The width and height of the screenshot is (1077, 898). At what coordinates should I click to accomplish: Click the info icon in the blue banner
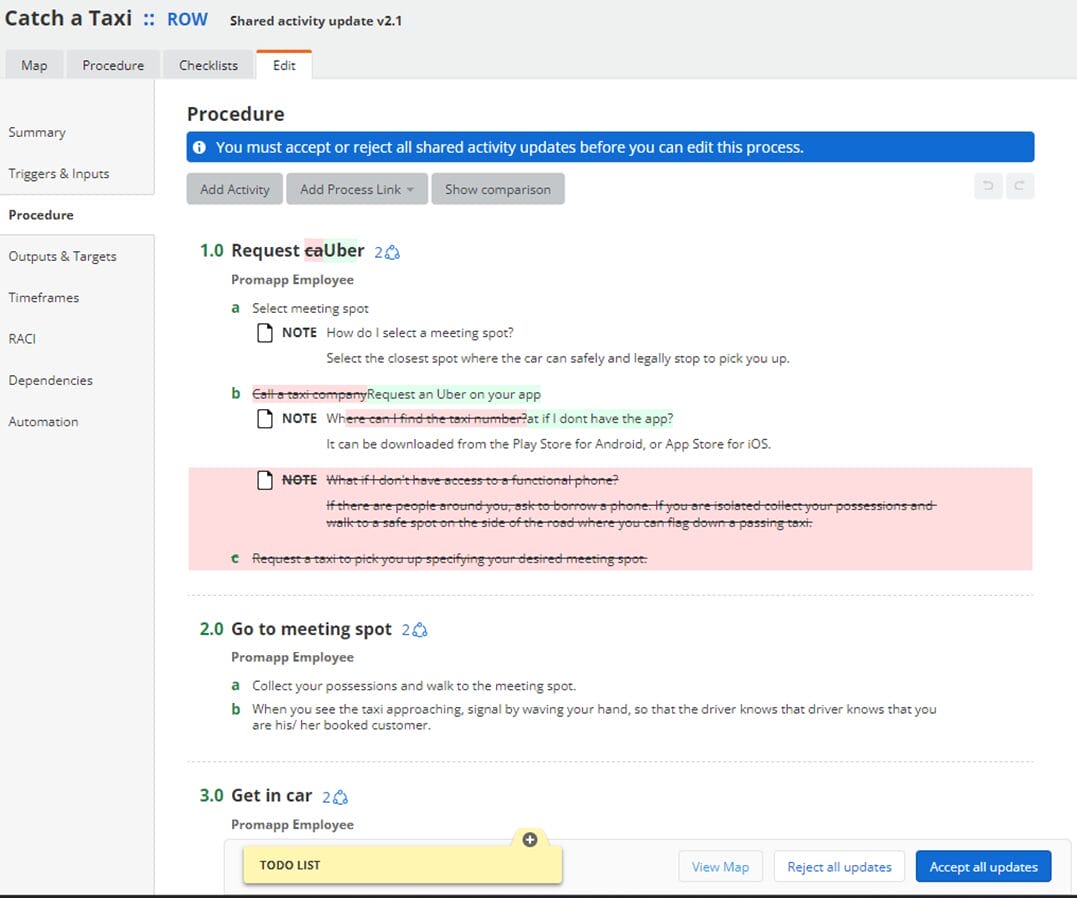(x=199, y=147)
